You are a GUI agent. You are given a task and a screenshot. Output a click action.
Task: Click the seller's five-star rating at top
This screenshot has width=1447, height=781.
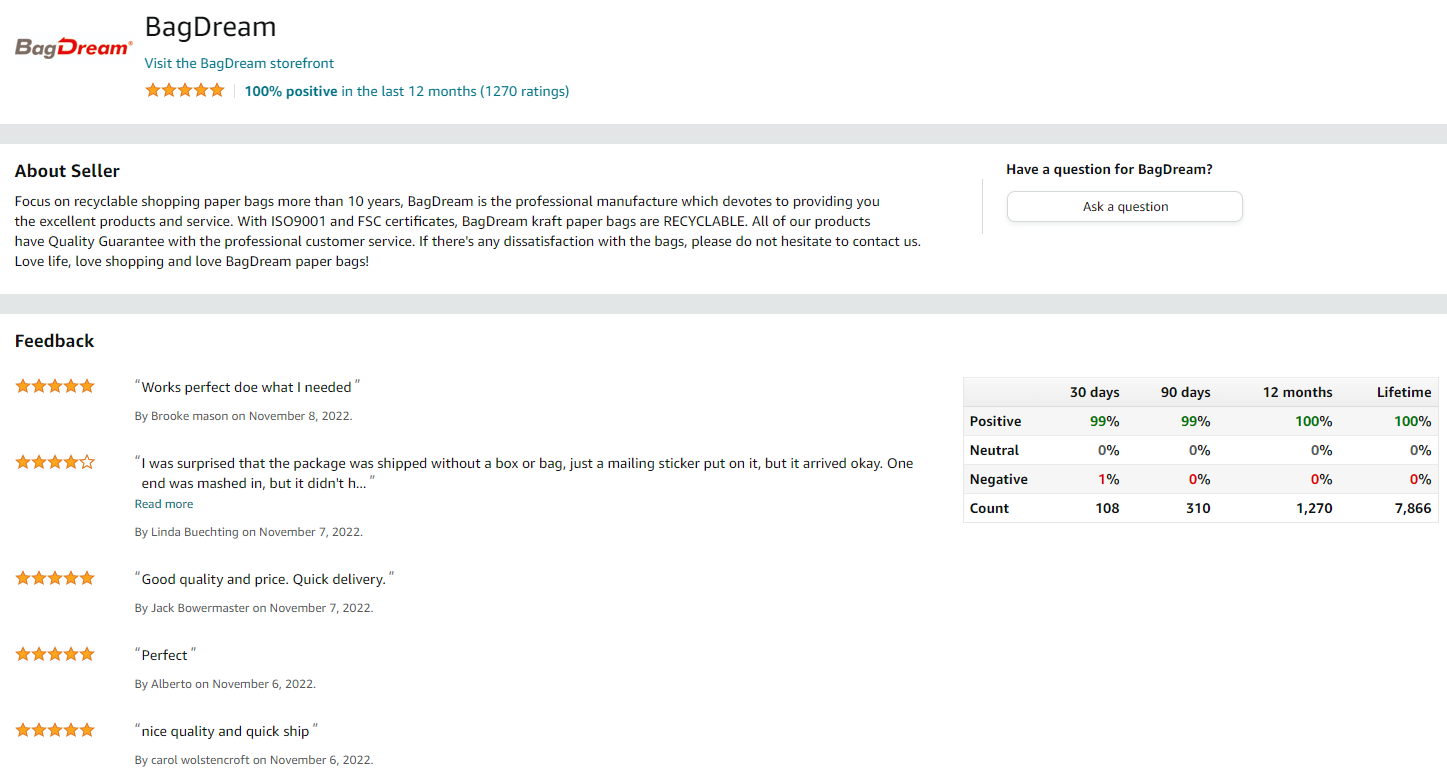(185, 90)
